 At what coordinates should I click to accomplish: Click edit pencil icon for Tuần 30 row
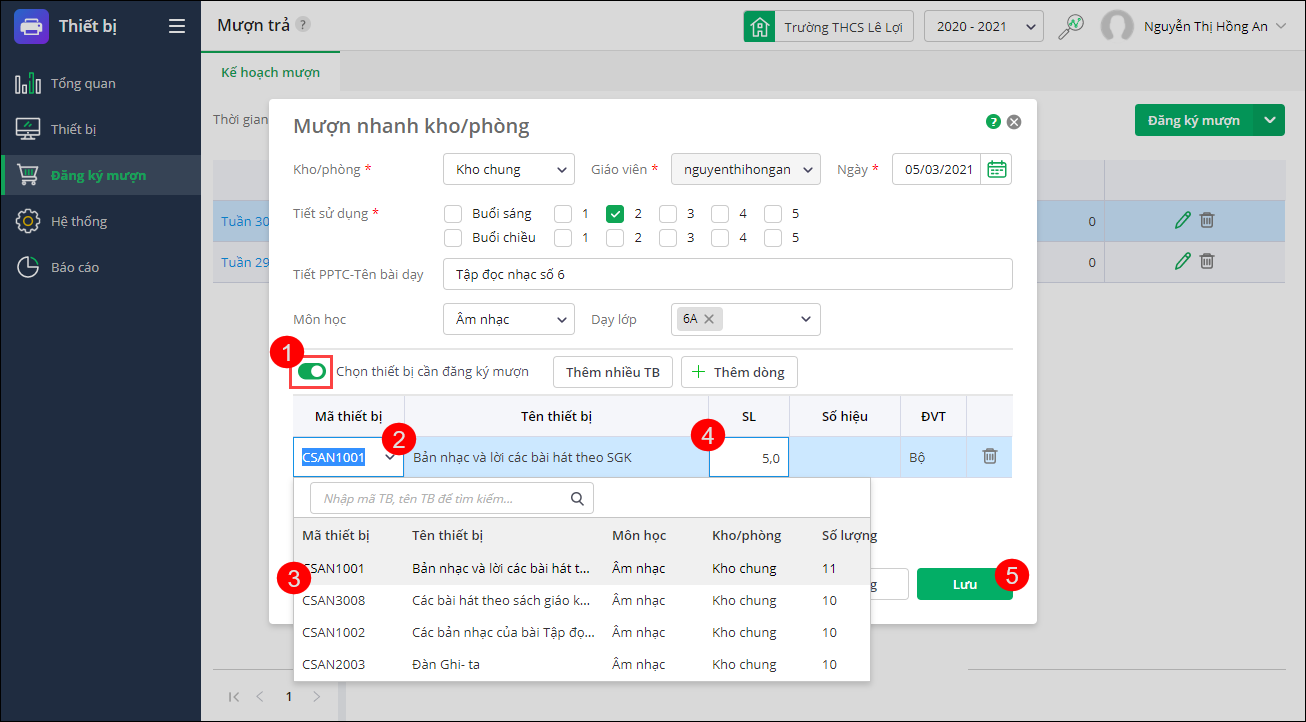point(1183,220)
